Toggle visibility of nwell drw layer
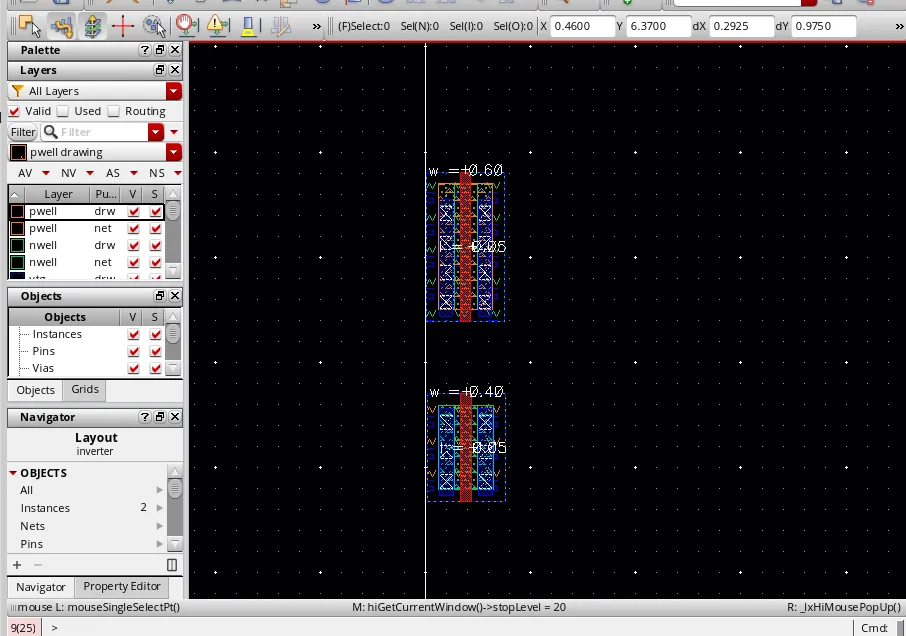Viewport: 906px width, 636px height. tap(134, 245)
